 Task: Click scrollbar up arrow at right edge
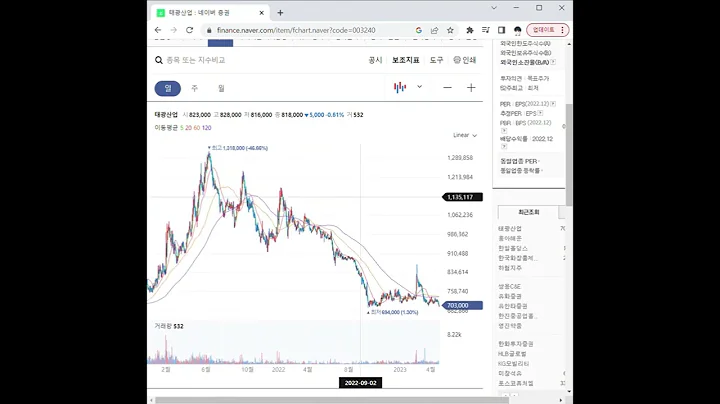click(569, 44)
